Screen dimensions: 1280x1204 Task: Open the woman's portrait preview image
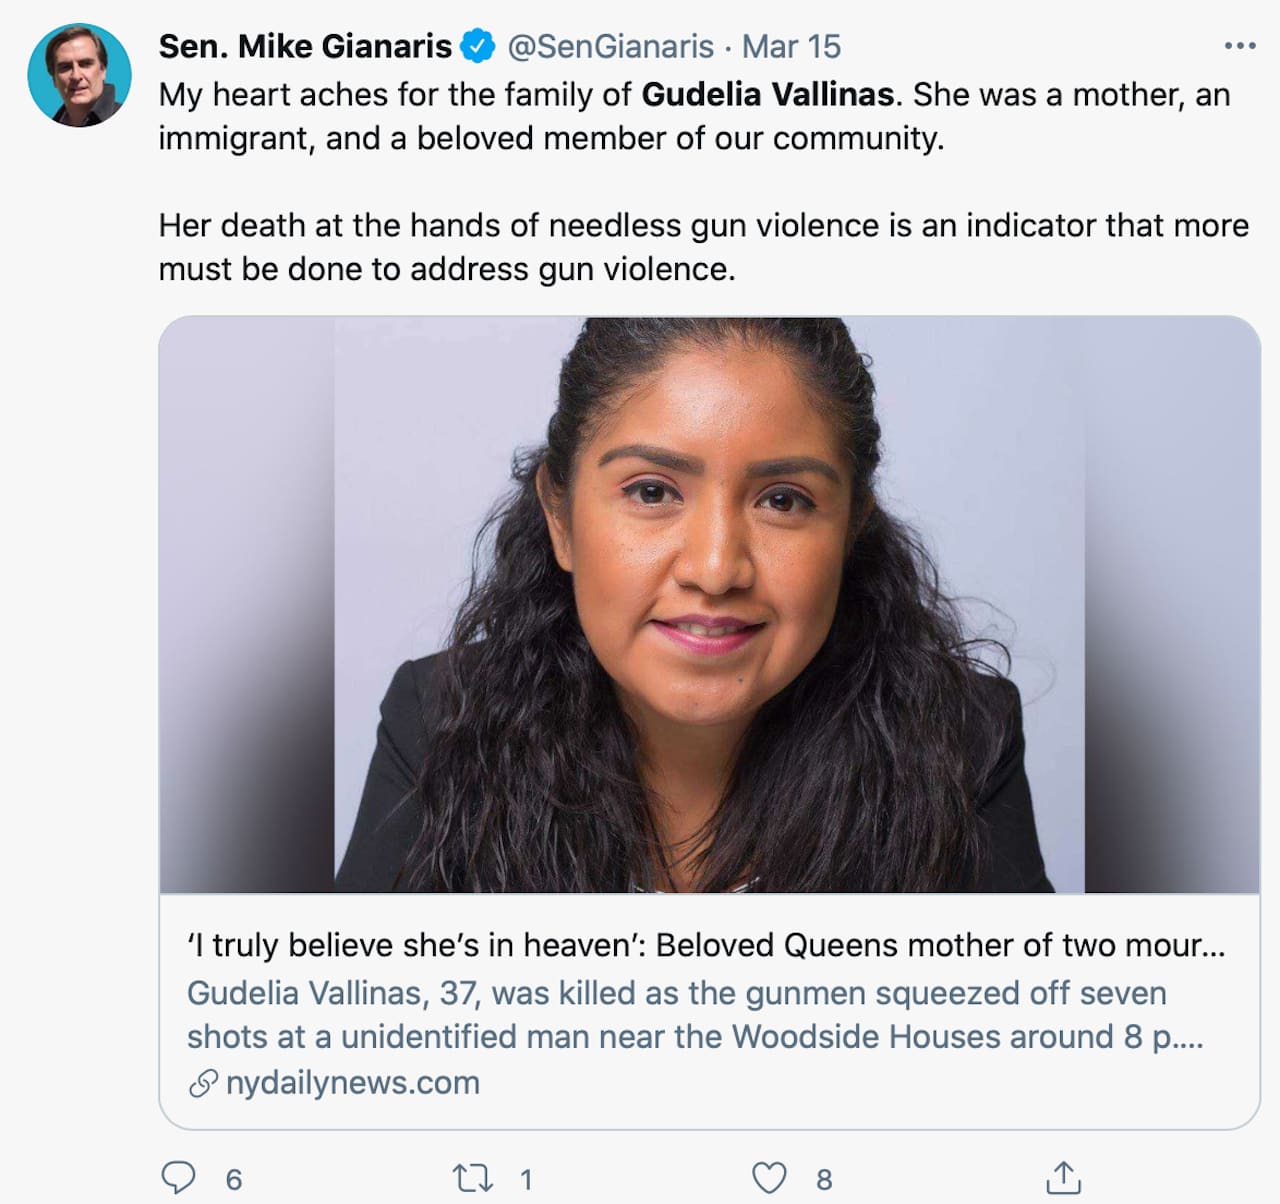(709, 605)
